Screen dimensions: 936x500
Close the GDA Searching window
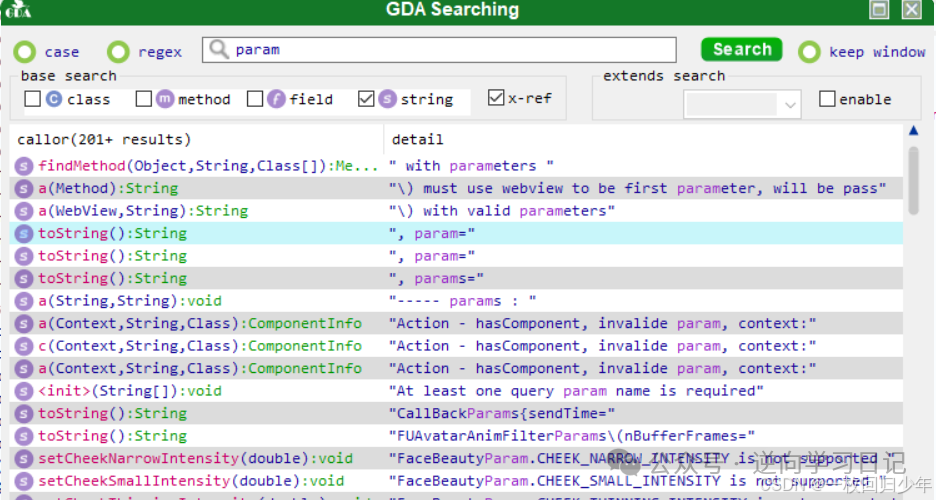(912, 10)
